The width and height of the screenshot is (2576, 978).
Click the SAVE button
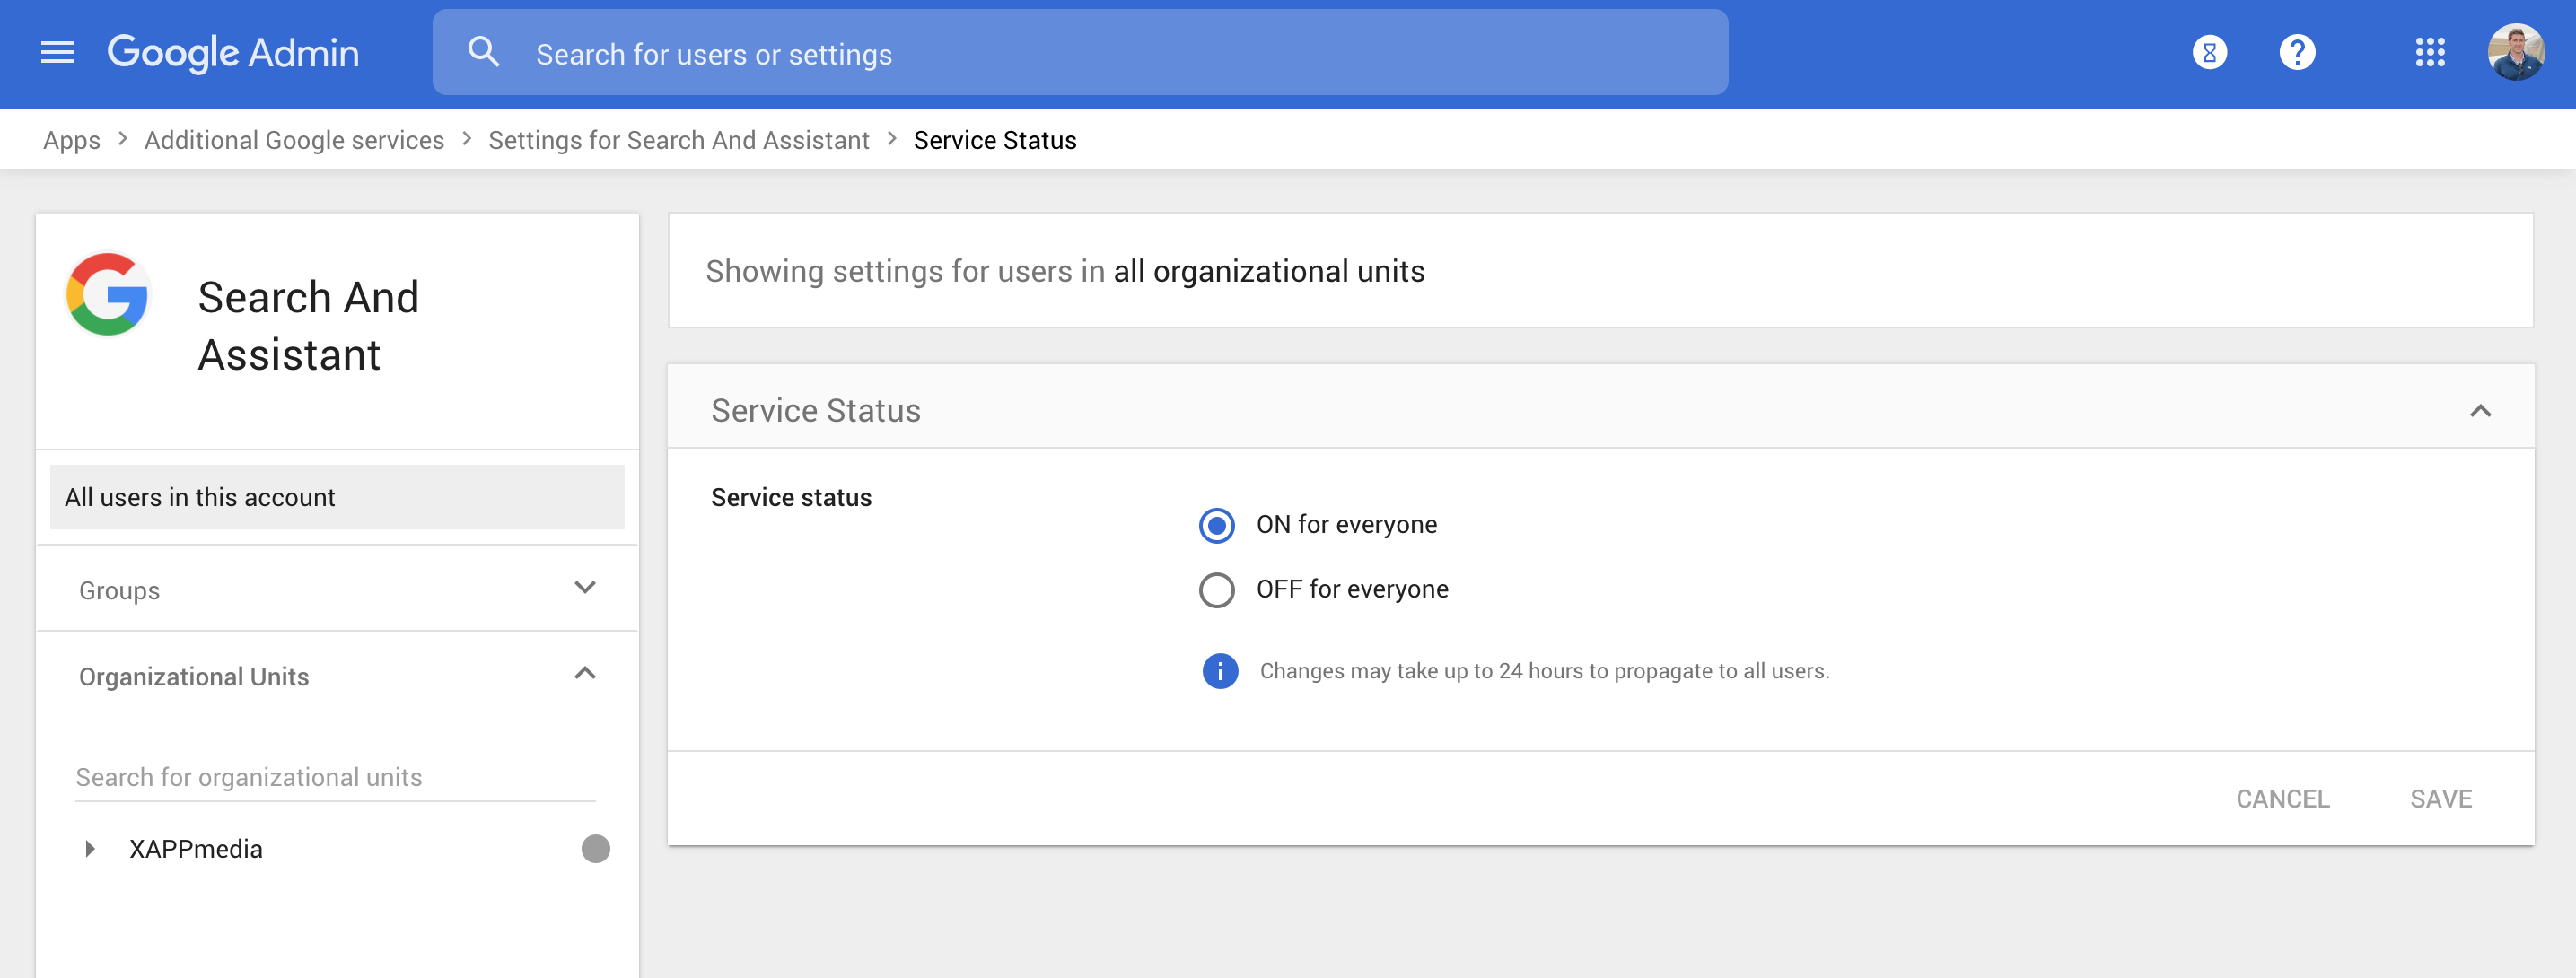pos(2440,799)
